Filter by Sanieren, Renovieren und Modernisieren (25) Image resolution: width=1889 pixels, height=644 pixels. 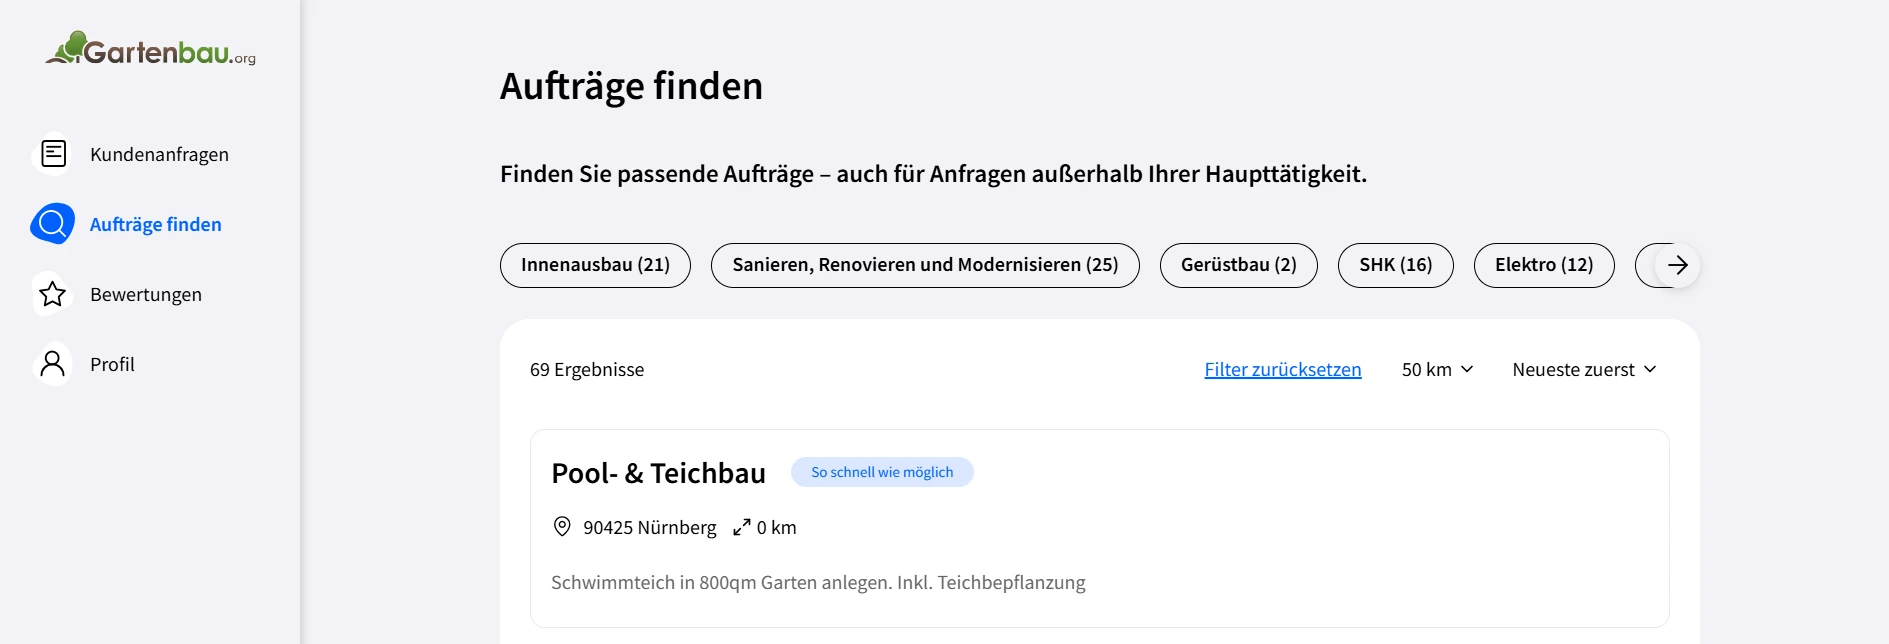[x=925, y=265]
